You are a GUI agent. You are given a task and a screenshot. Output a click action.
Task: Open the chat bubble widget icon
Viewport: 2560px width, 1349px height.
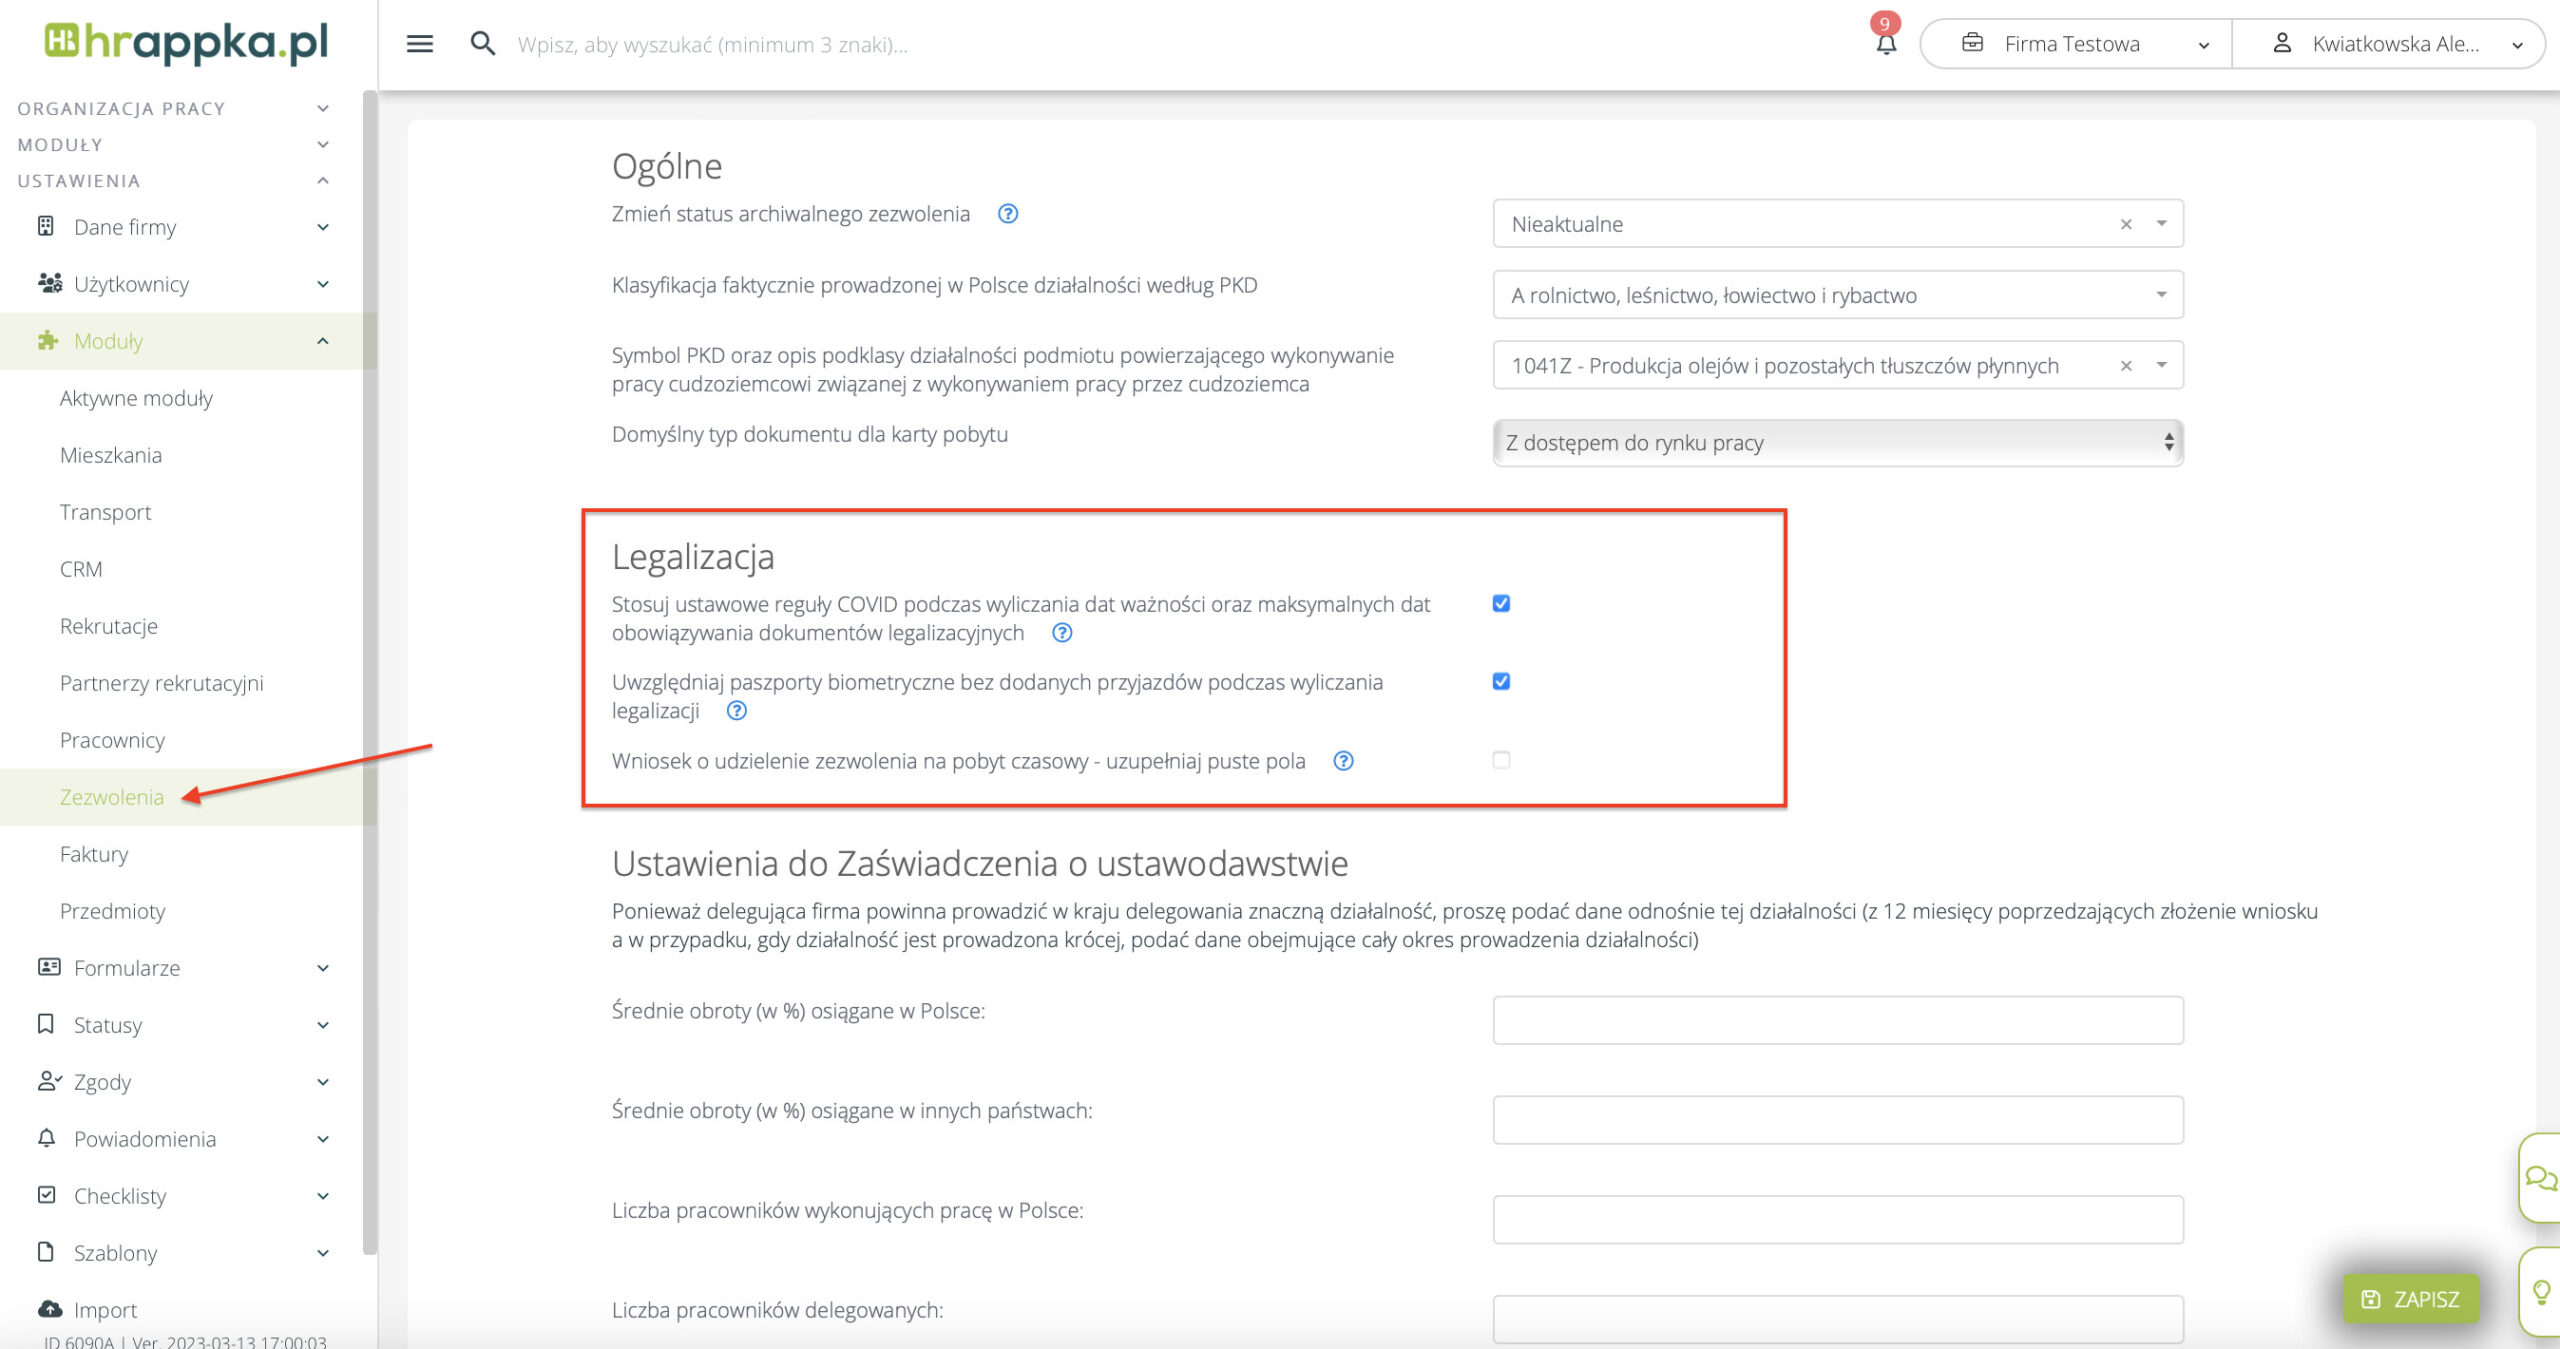(2540, 1177)
